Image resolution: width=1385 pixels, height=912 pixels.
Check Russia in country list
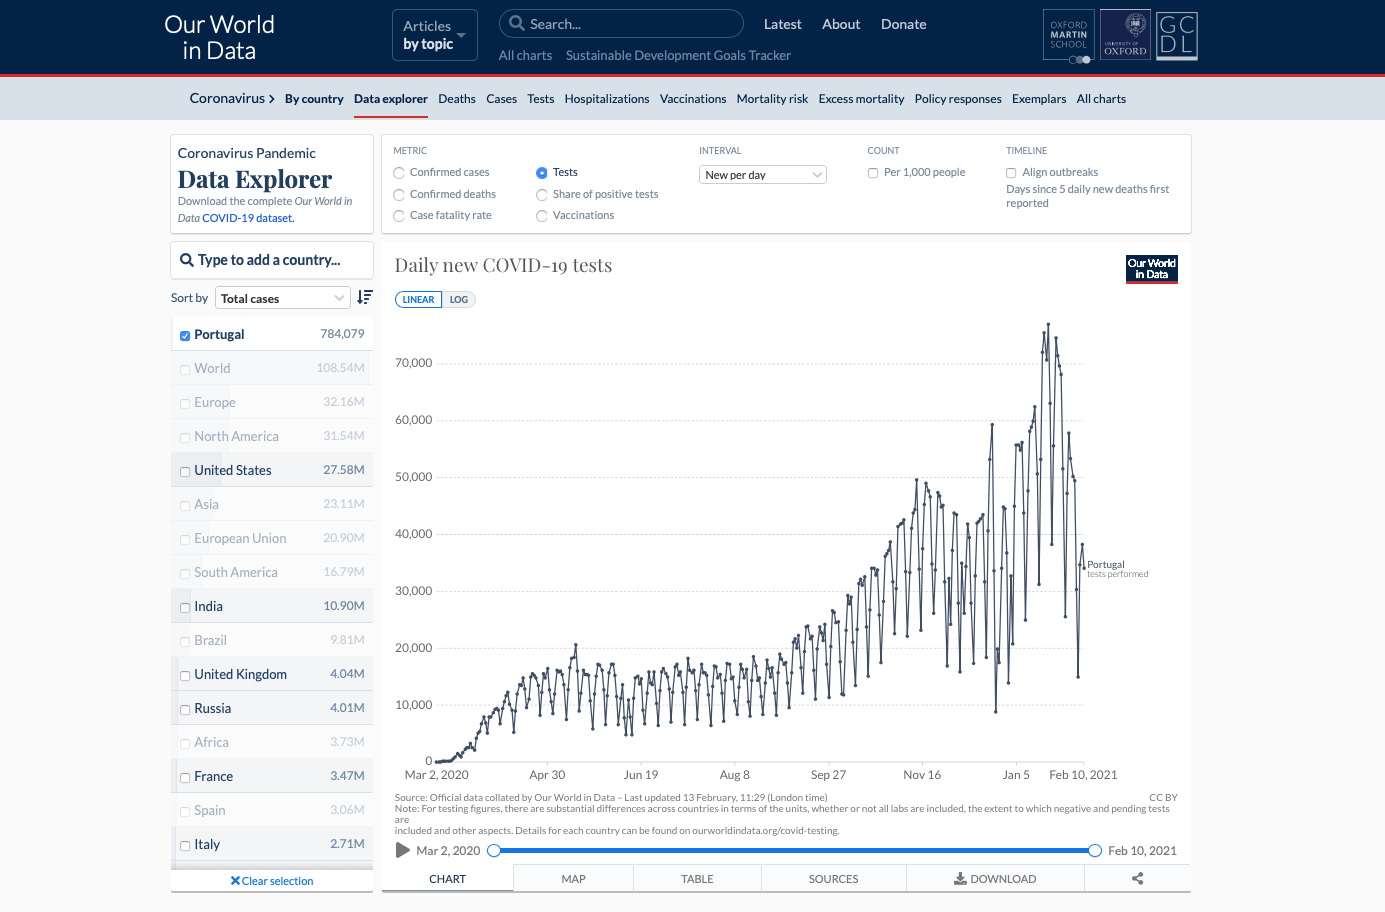pos(185,710)
